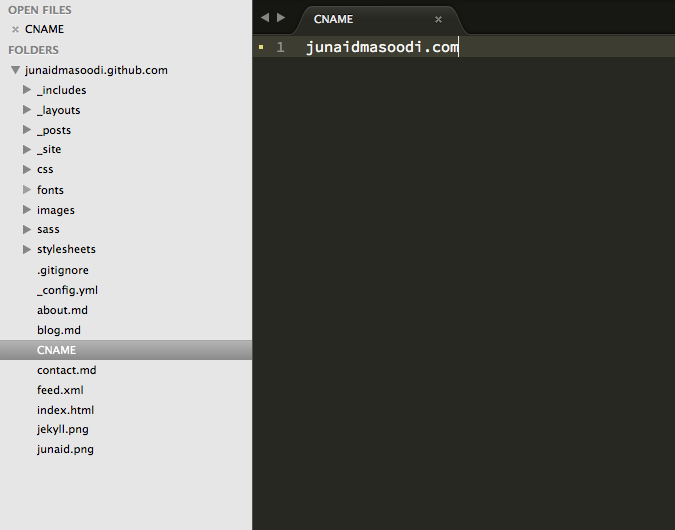
Task: Select the CNAME editor tab
Action: [x=333, y=19]
